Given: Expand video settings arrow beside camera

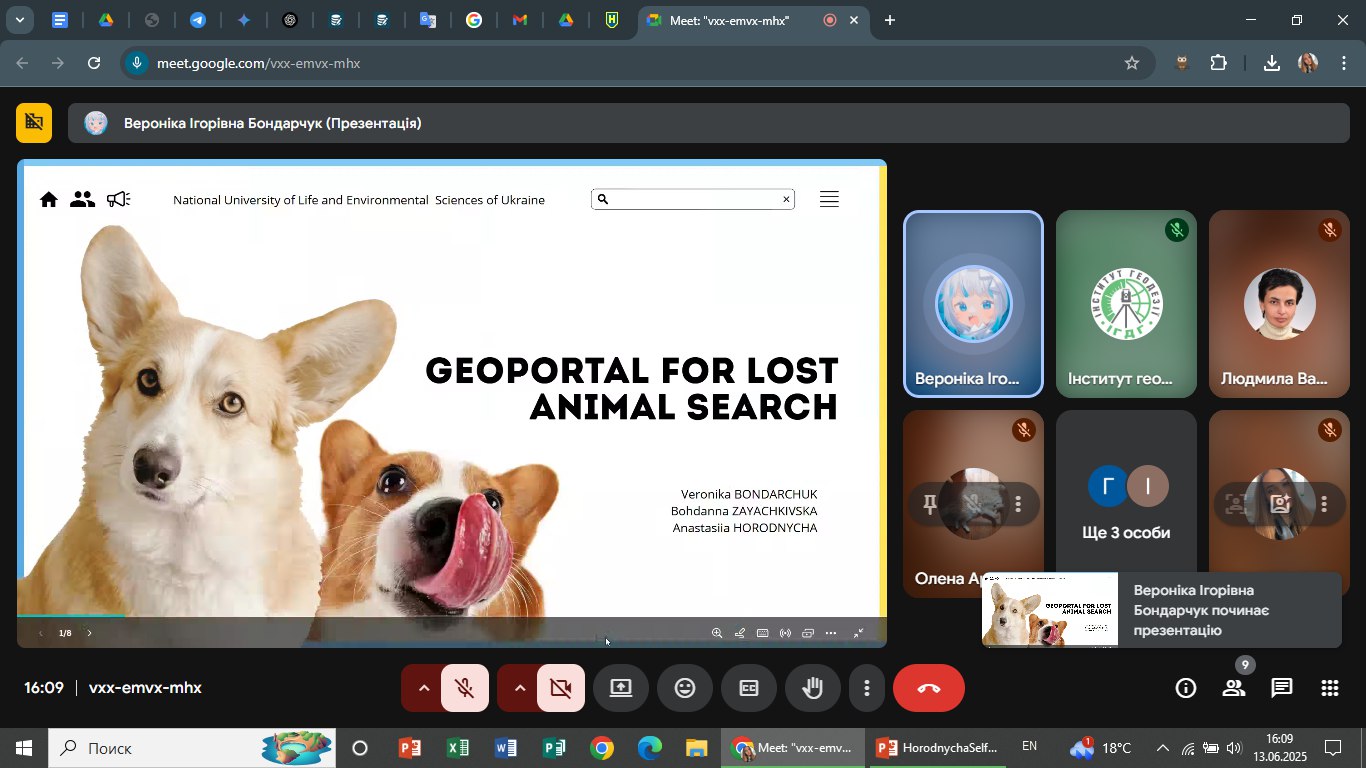Looking at the screenshot, I should [x=519, y=688].
